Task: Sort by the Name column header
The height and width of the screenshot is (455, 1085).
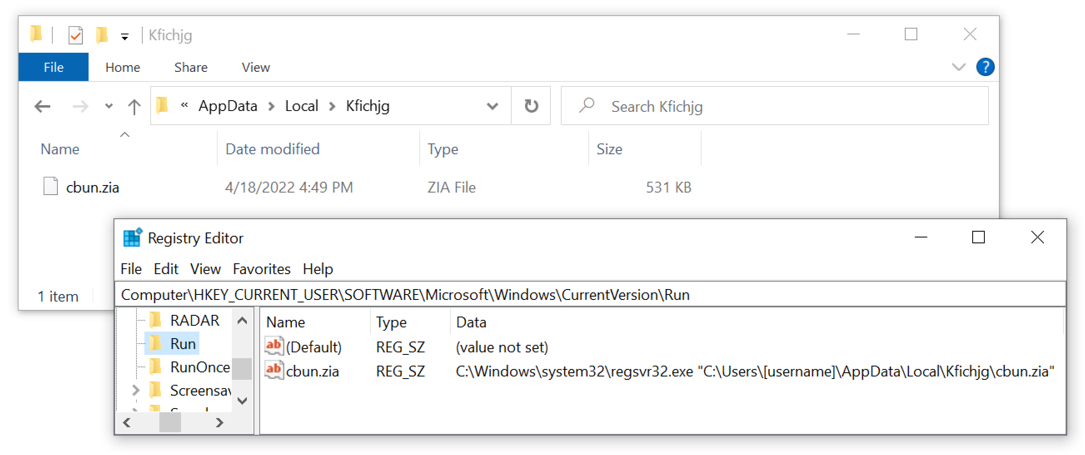Action: [60, 149]
